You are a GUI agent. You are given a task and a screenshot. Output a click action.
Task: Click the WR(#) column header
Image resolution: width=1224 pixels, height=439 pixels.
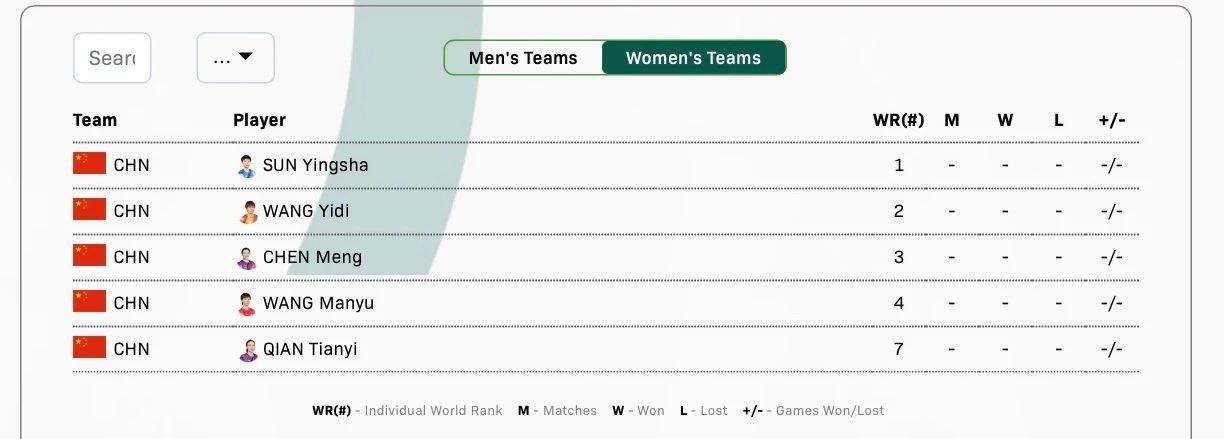898,120
